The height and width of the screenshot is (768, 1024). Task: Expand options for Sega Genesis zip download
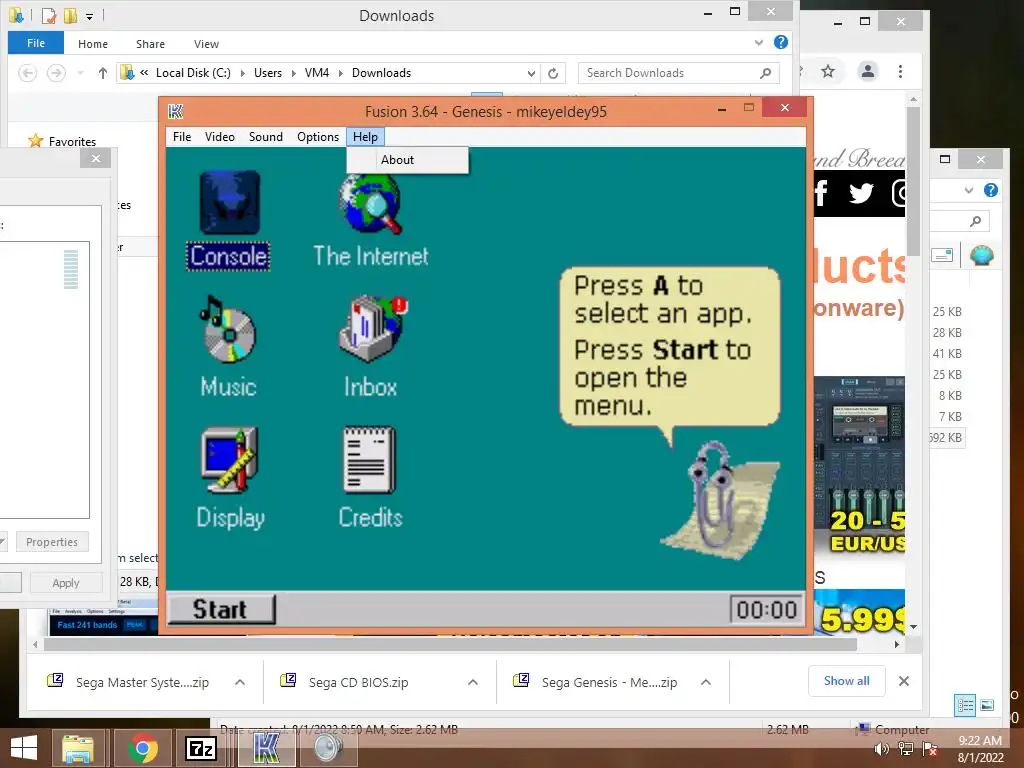pyautogui.click(x=706, y=682)
